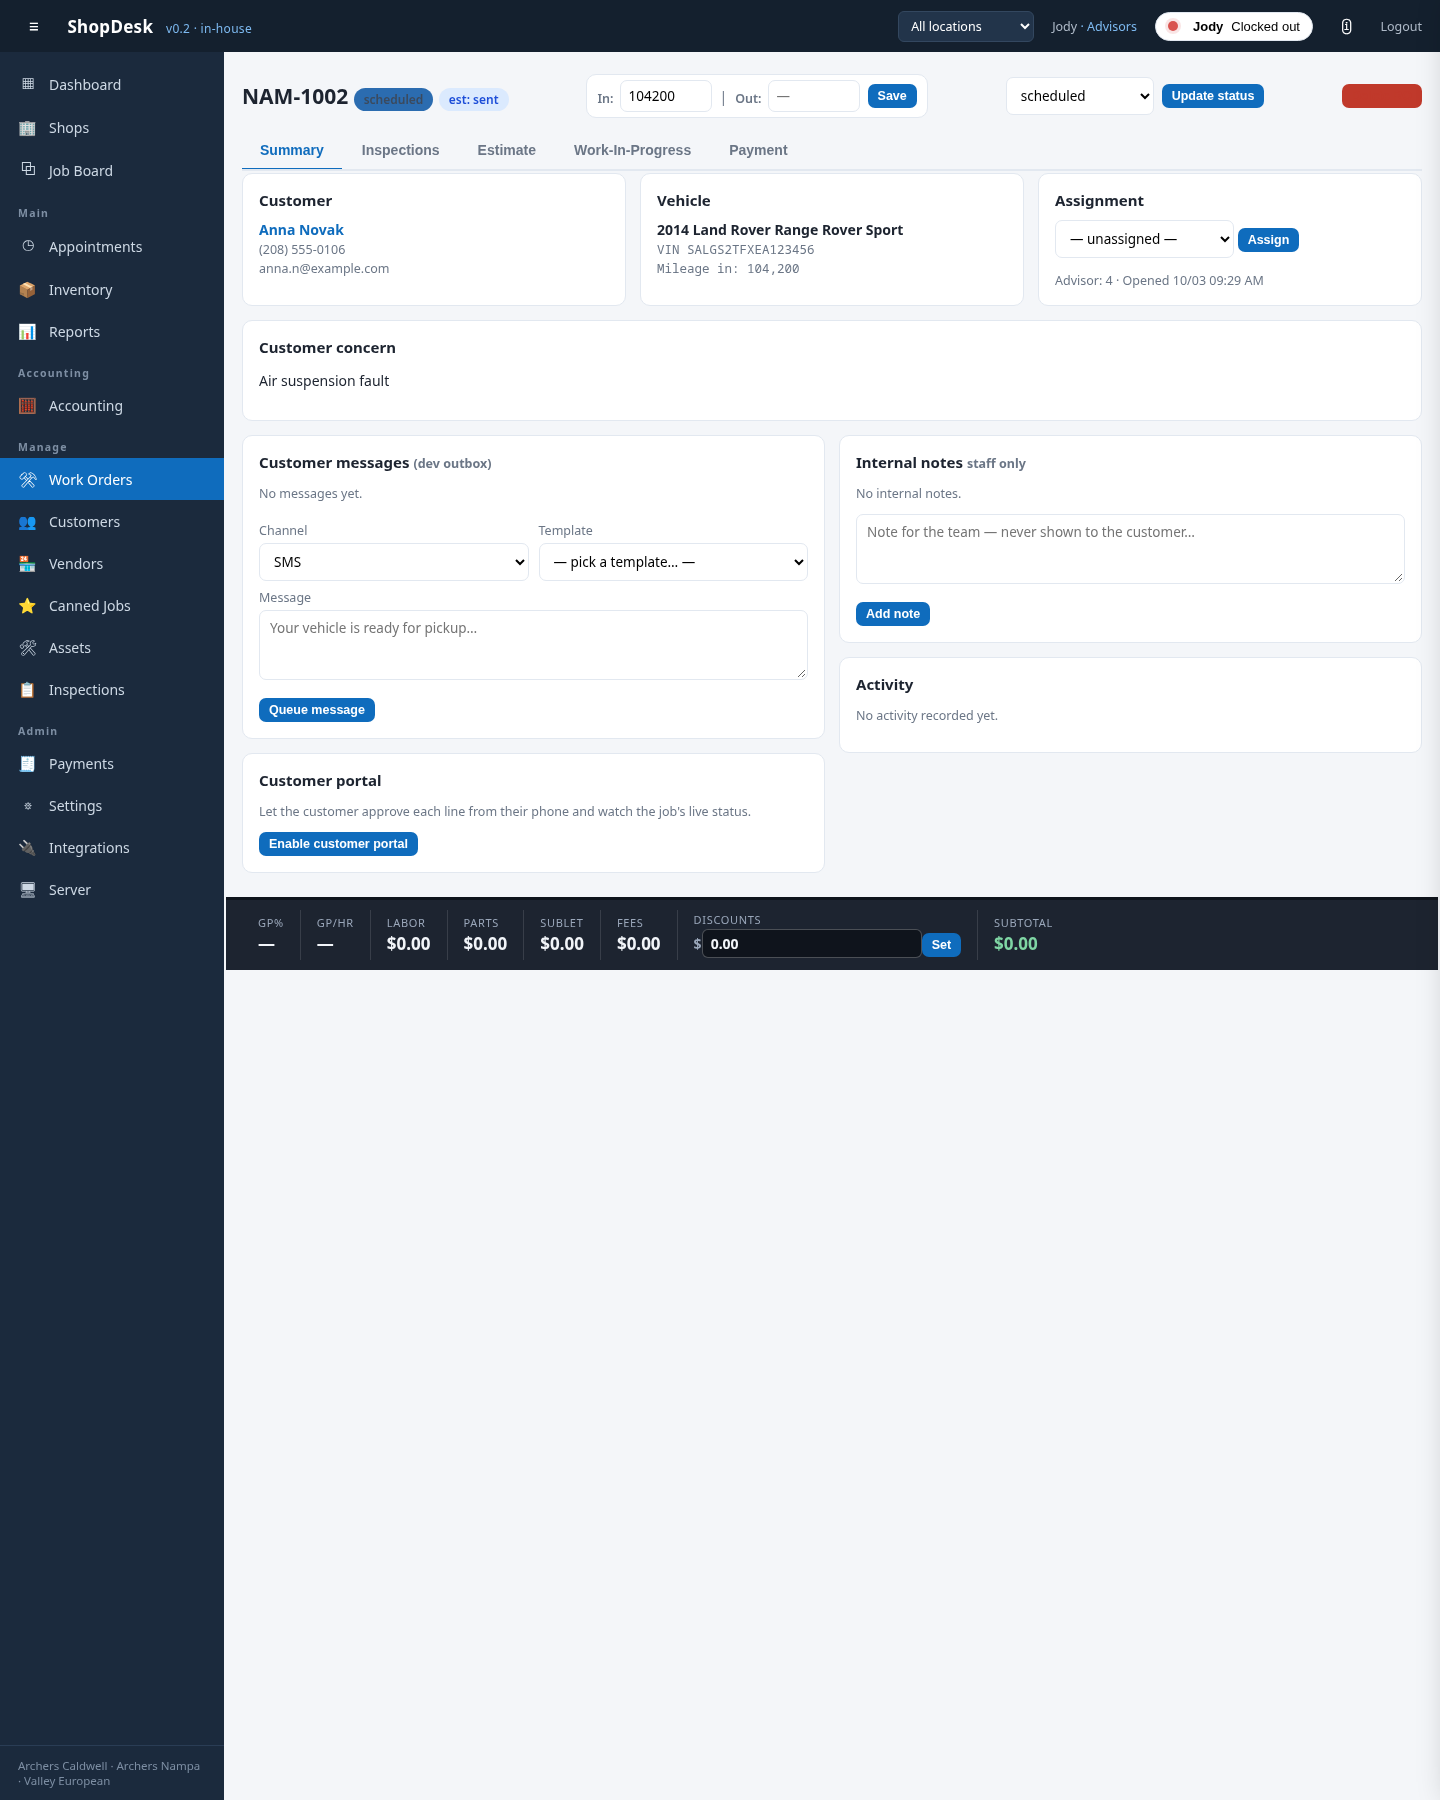
Task: Click the internal note text area
Action: coord(1130,549)
